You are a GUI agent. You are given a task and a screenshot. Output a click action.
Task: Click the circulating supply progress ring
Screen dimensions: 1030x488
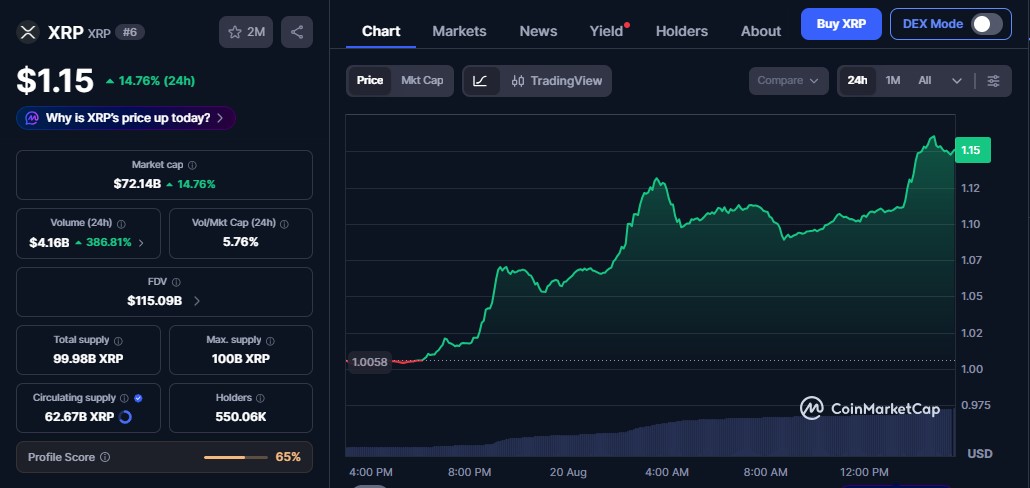[125, 417]
